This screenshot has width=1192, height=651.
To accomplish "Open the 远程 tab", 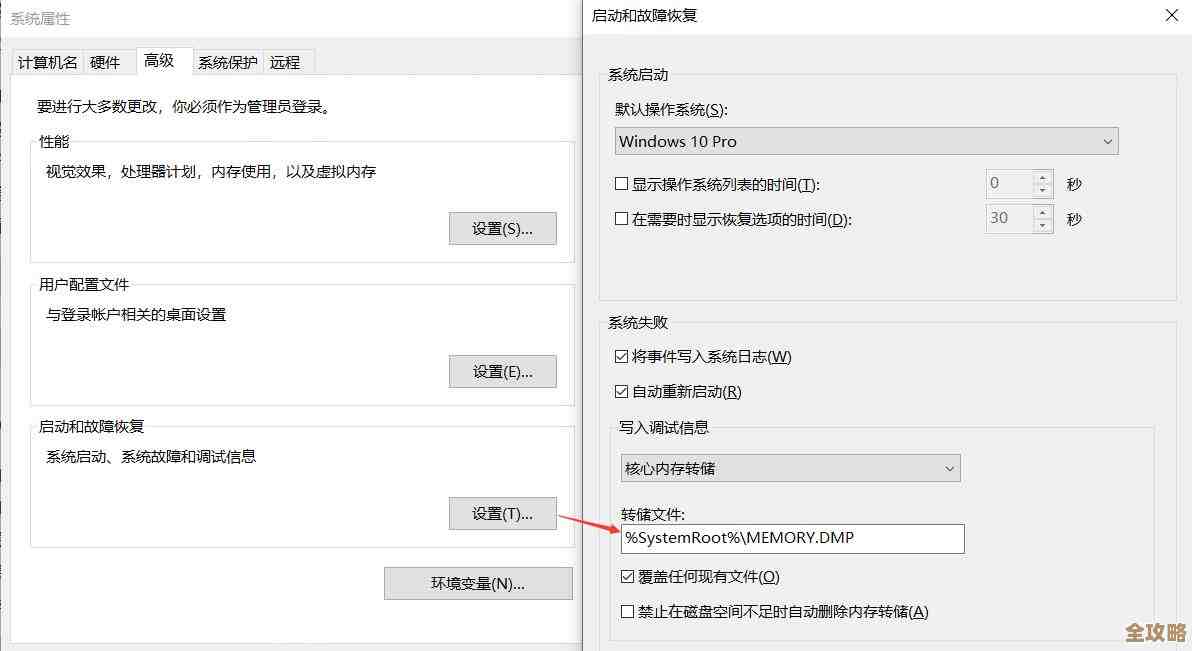I will pos(286,62).
